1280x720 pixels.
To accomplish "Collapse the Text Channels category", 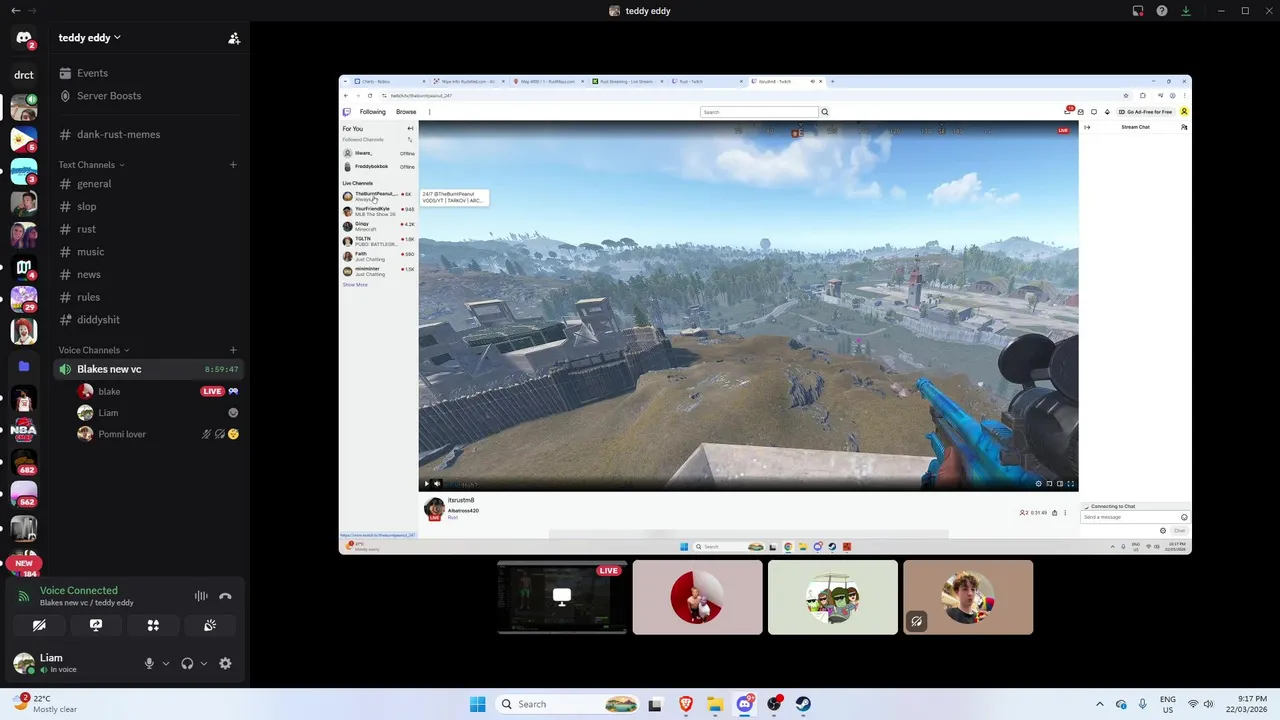I will (x=91, y=165).
